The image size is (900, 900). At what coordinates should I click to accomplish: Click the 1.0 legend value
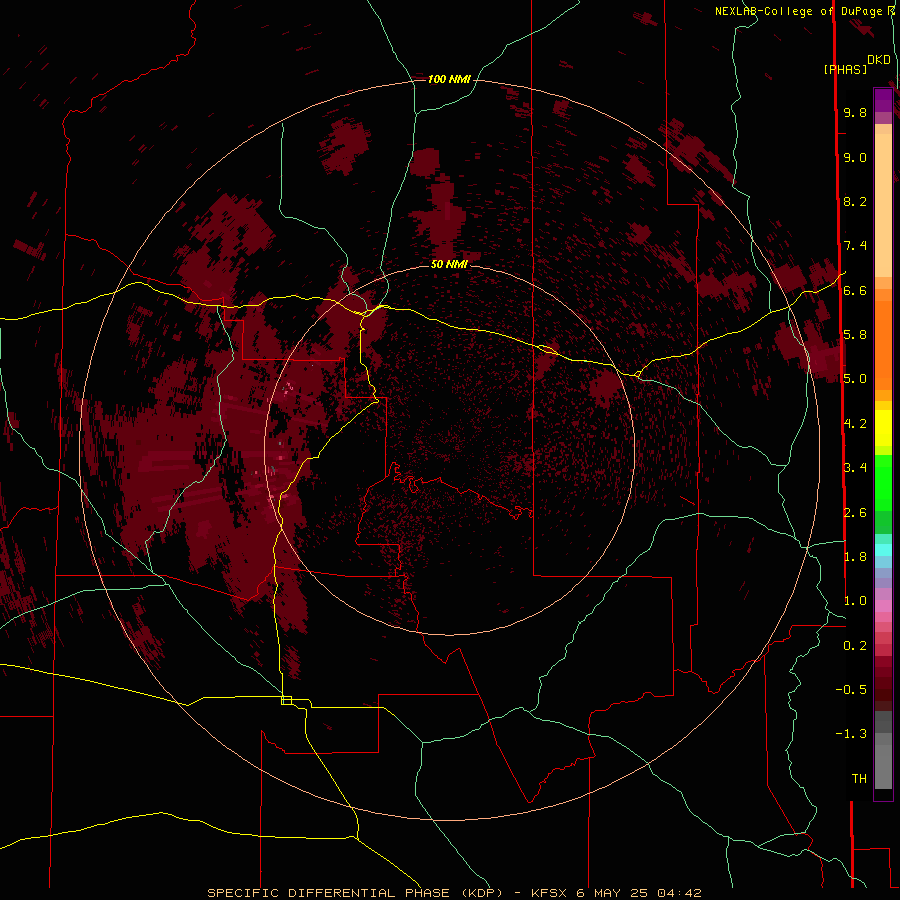click(855, 601)
